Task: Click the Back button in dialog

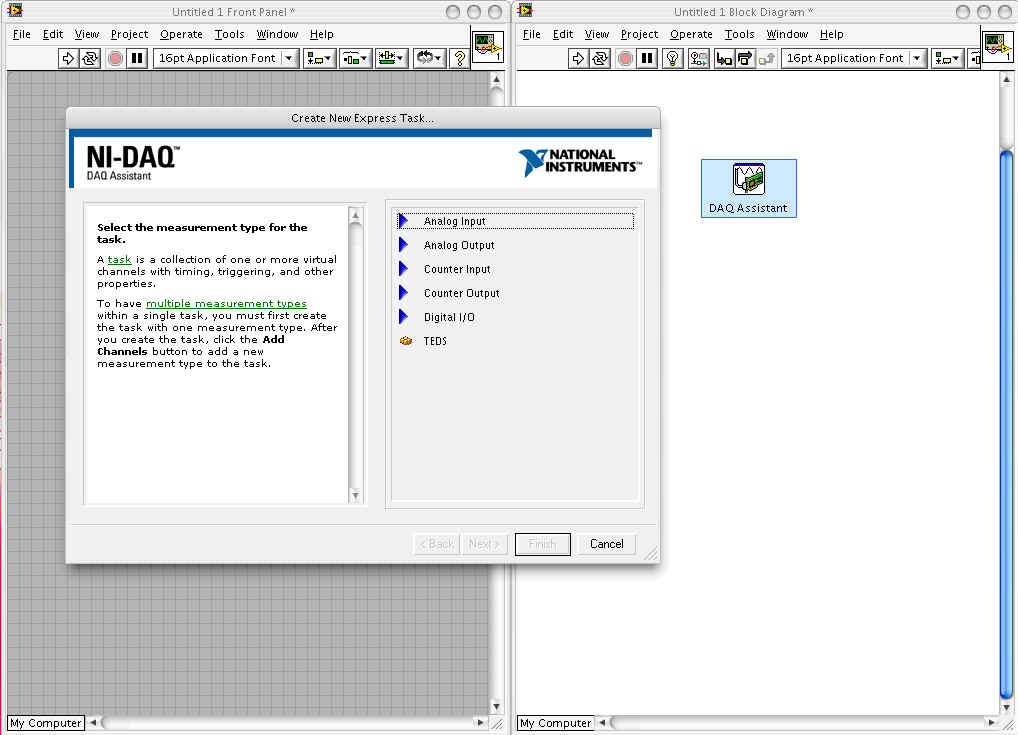Action: coord(436,544)
